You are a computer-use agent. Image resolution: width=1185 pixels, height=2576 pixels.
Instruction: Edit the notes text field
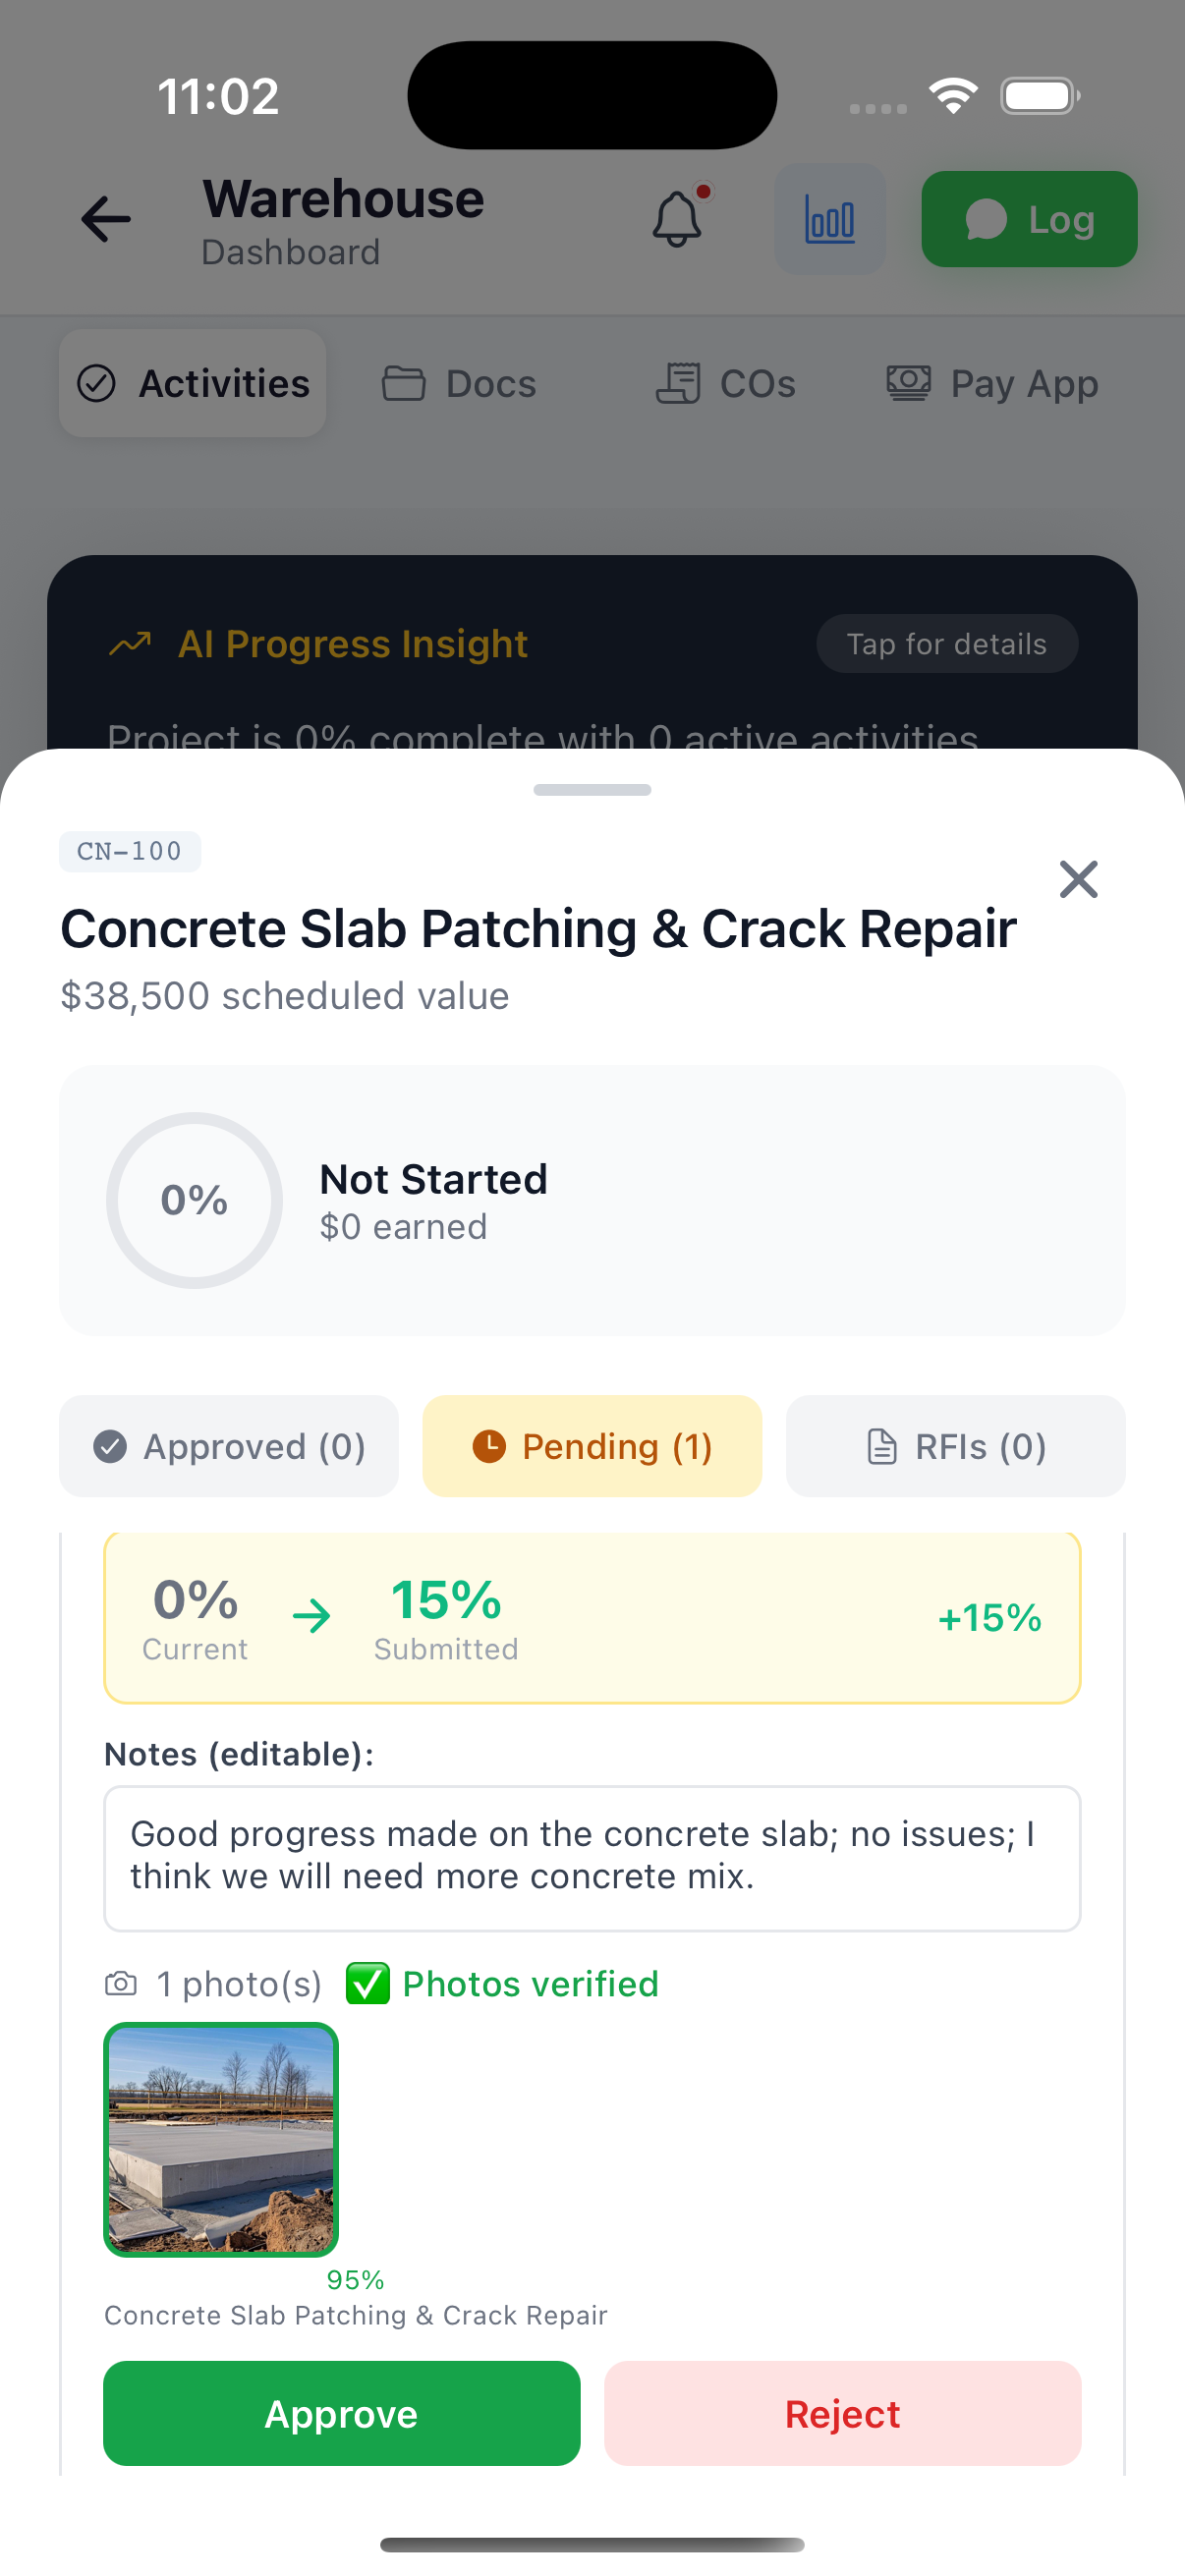point(592,1858)
